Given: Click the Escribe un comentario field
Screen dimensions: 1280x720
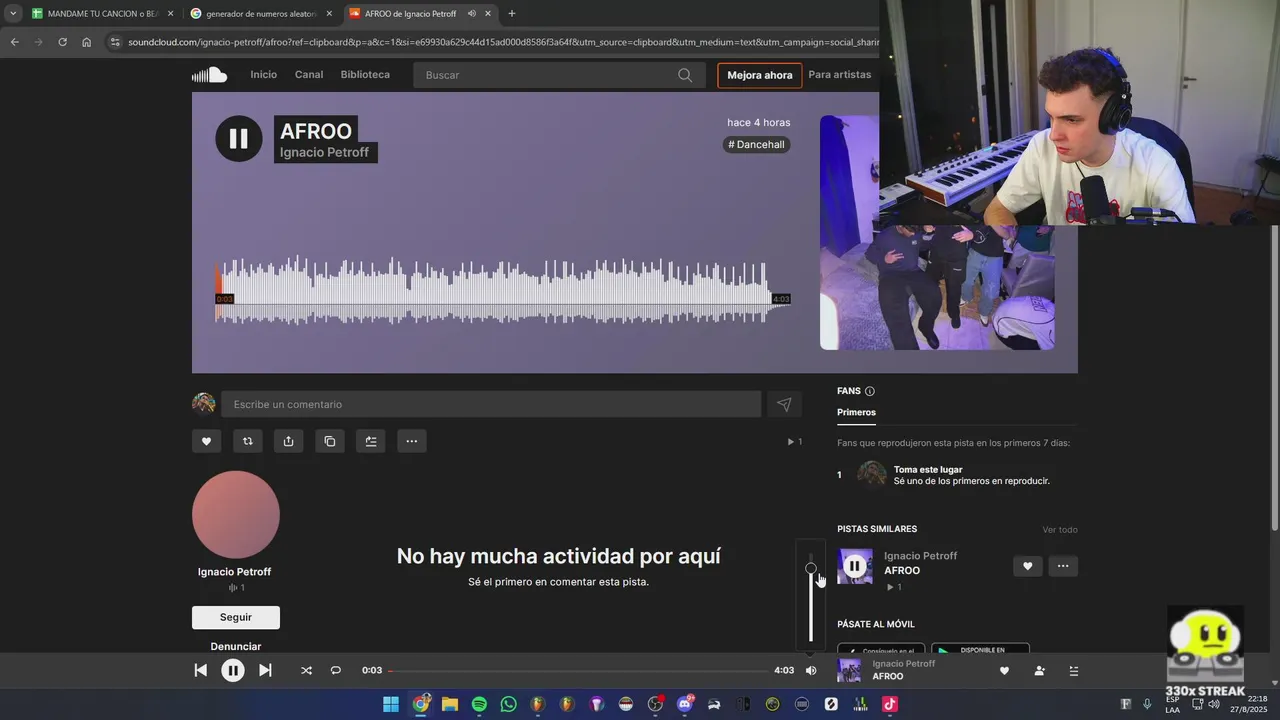Looking at the screenshot, I should point(491,404).
